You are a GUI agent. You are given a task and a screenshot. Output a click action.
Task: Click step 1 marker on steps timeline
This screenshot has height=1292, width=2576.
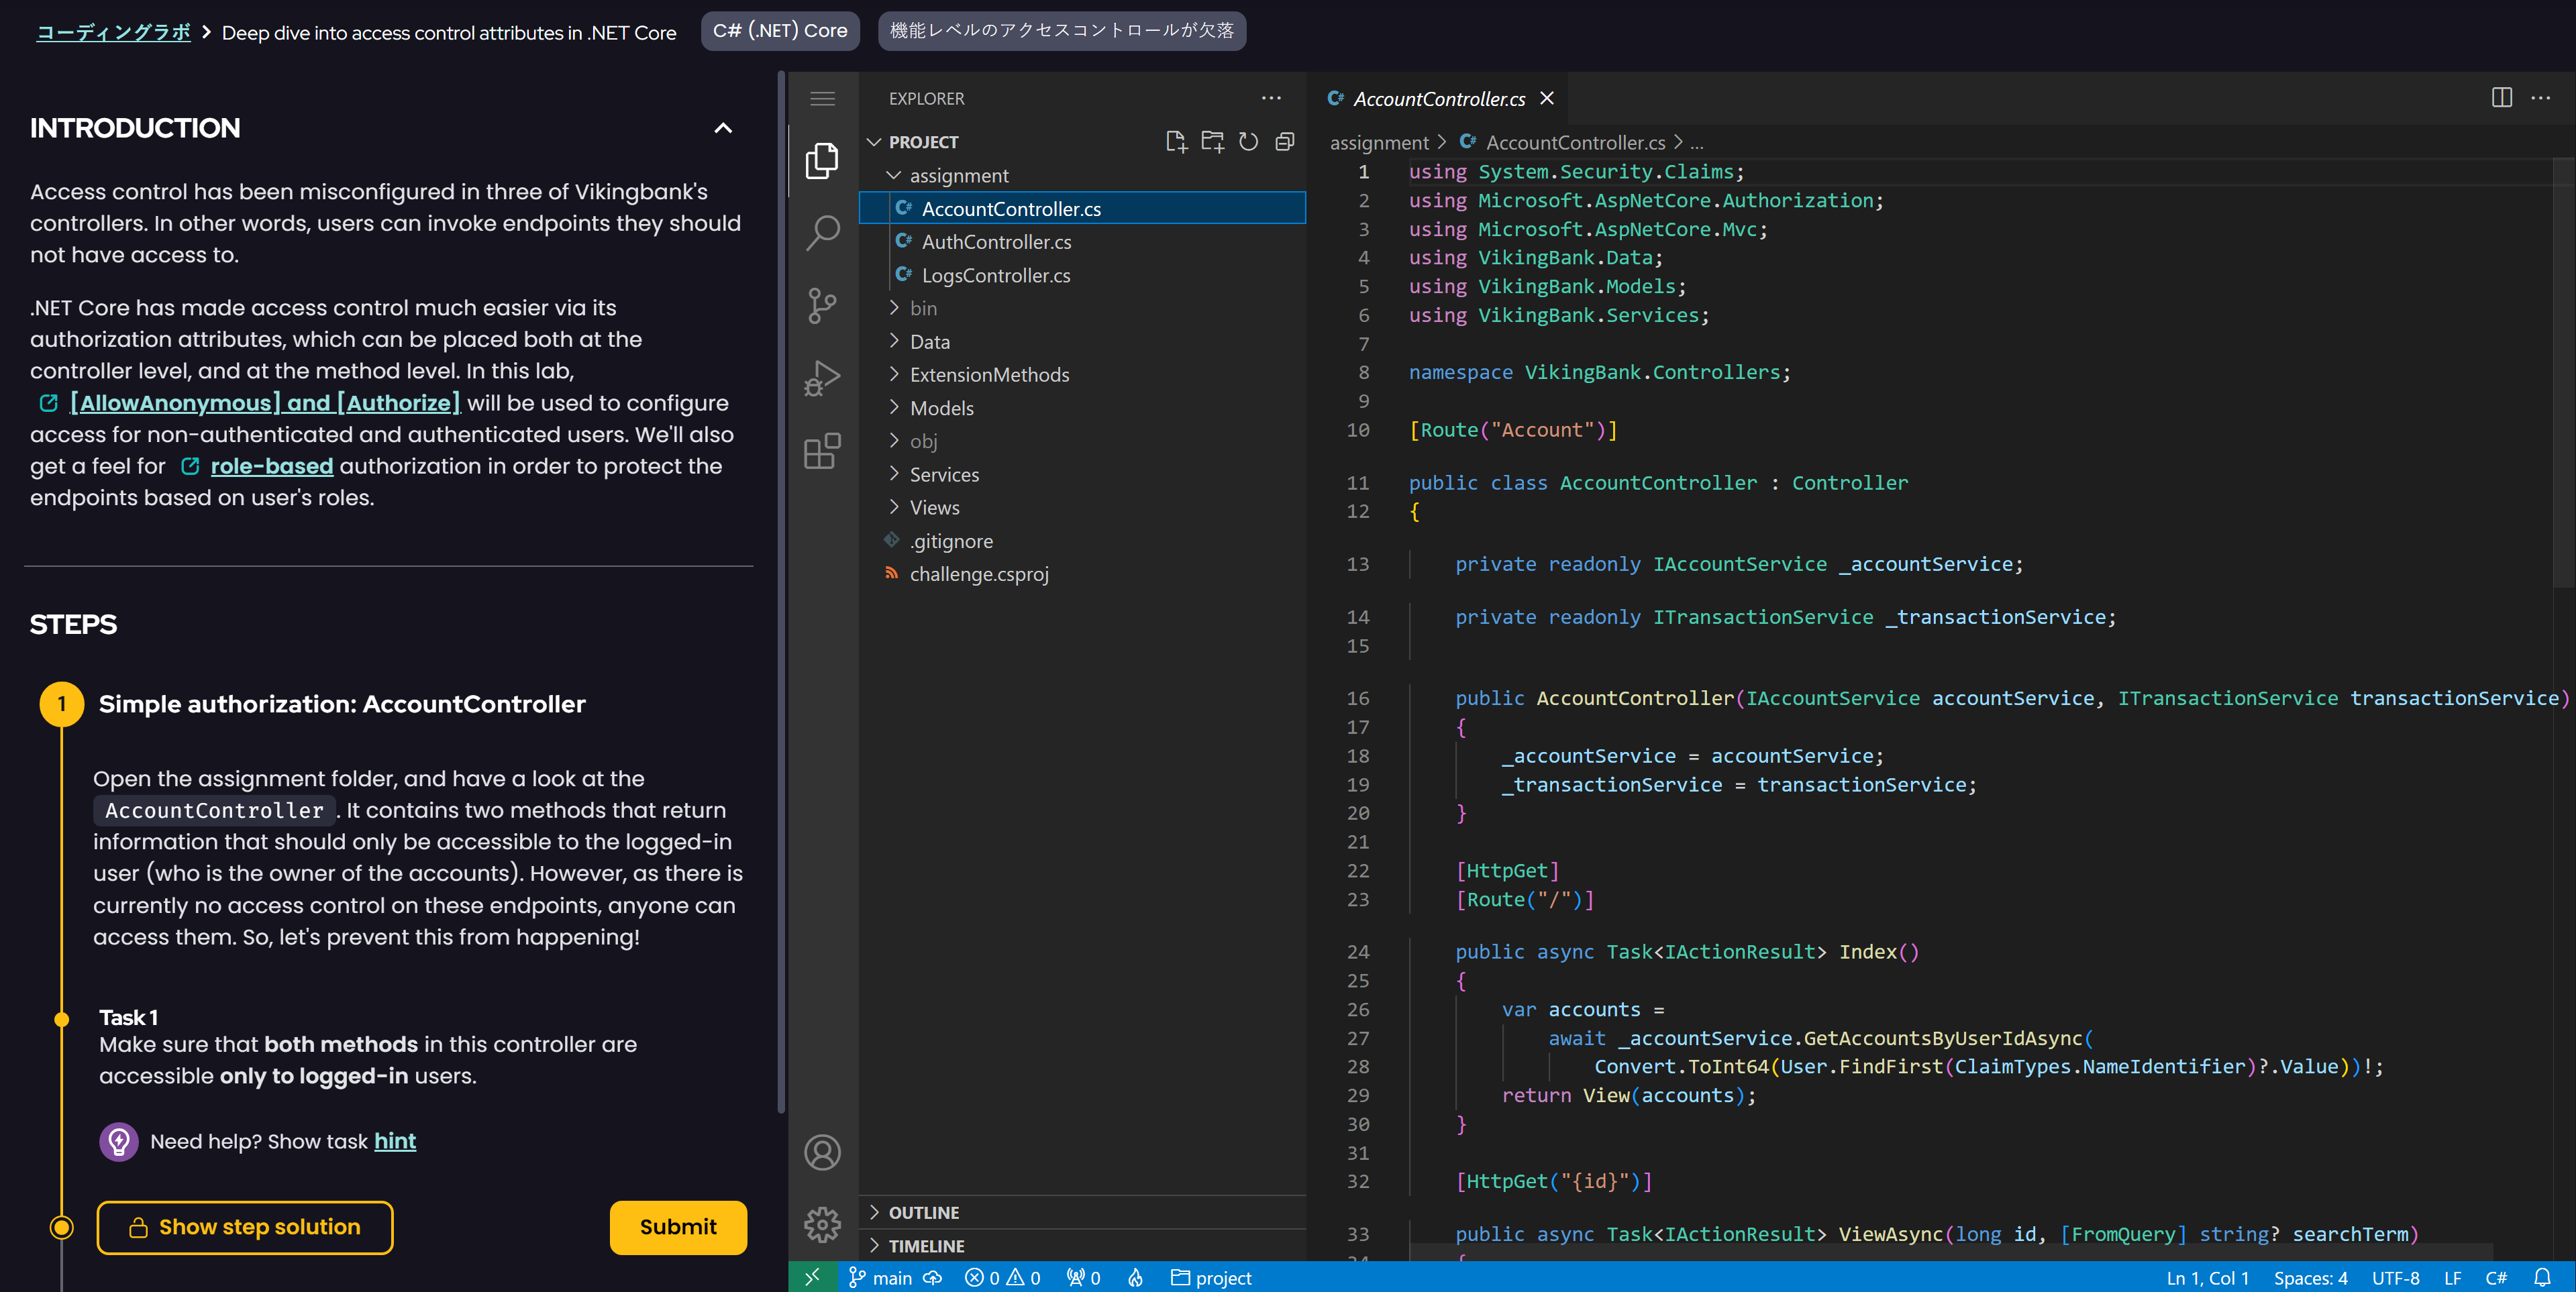(x=62, y=703)
